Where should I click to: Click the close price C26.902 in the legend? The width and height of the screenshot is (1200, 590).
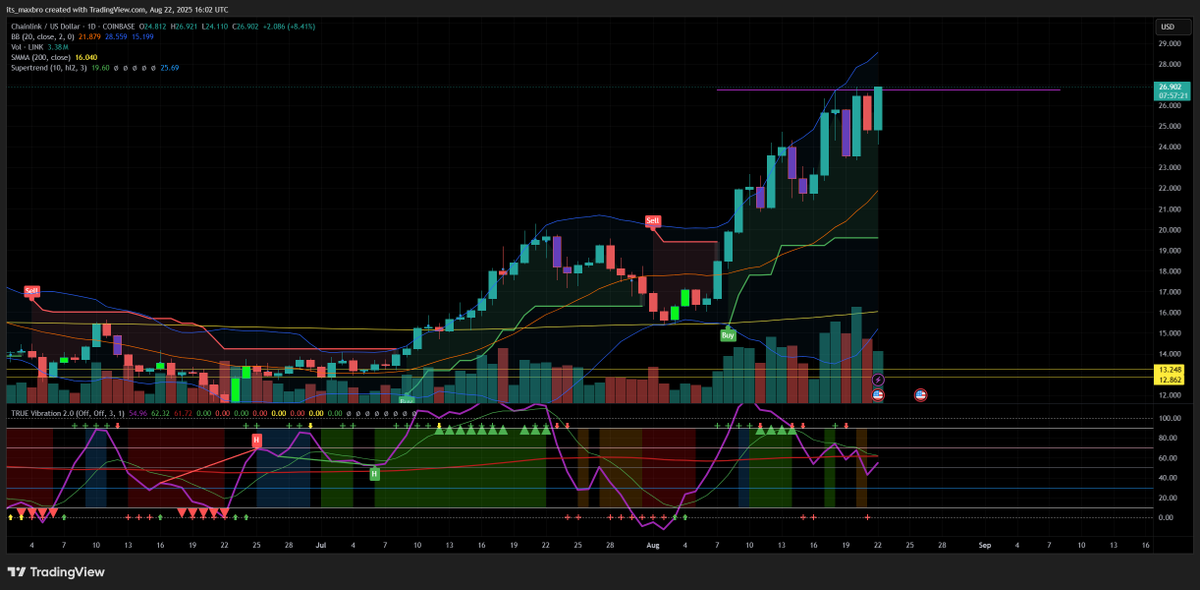245,26
